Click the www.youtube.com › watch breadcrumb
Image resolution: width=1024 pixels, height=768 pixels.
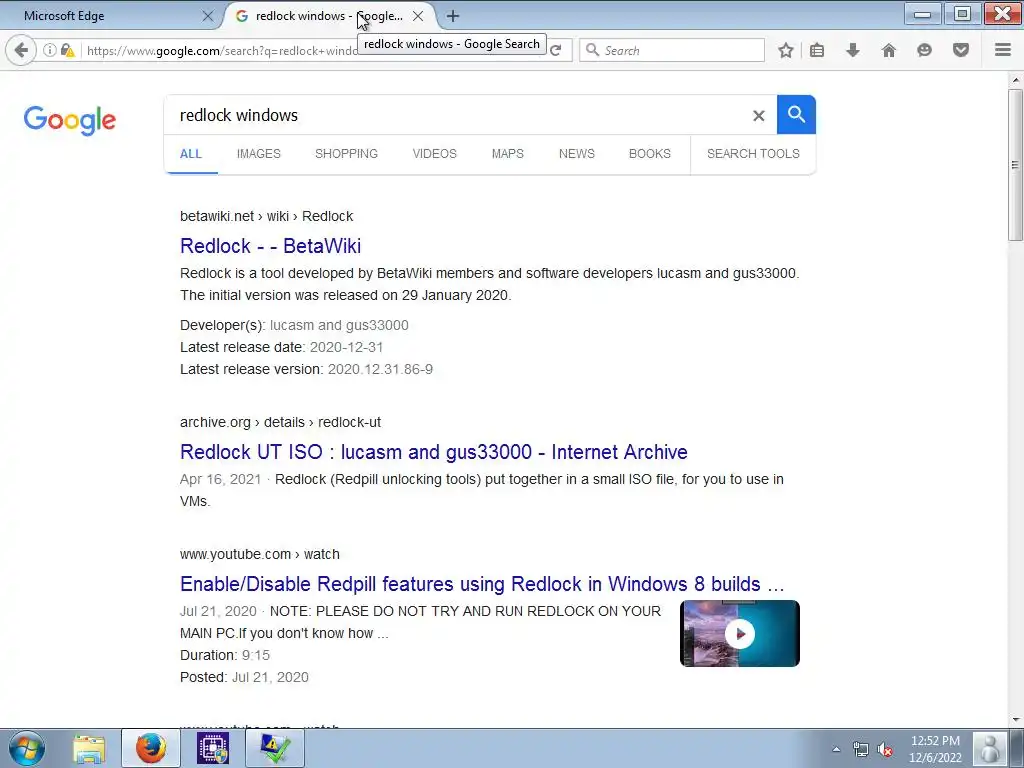[260, 554]
